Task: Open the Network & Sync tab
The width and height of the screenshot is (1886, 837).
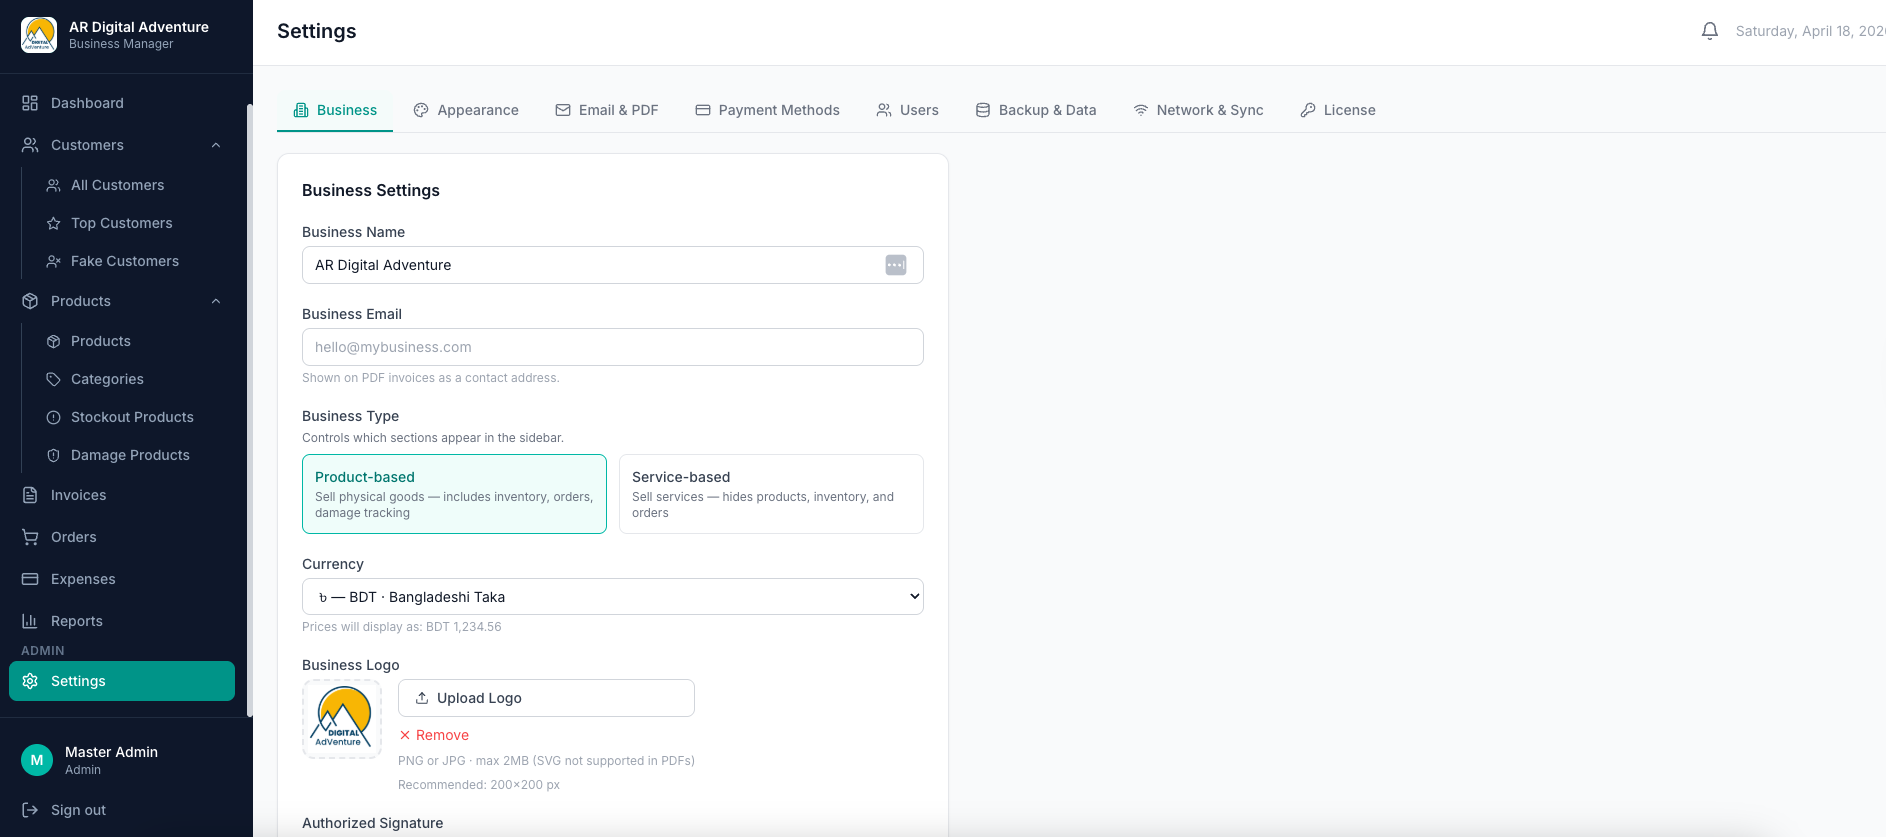Action: [1198, 110]
